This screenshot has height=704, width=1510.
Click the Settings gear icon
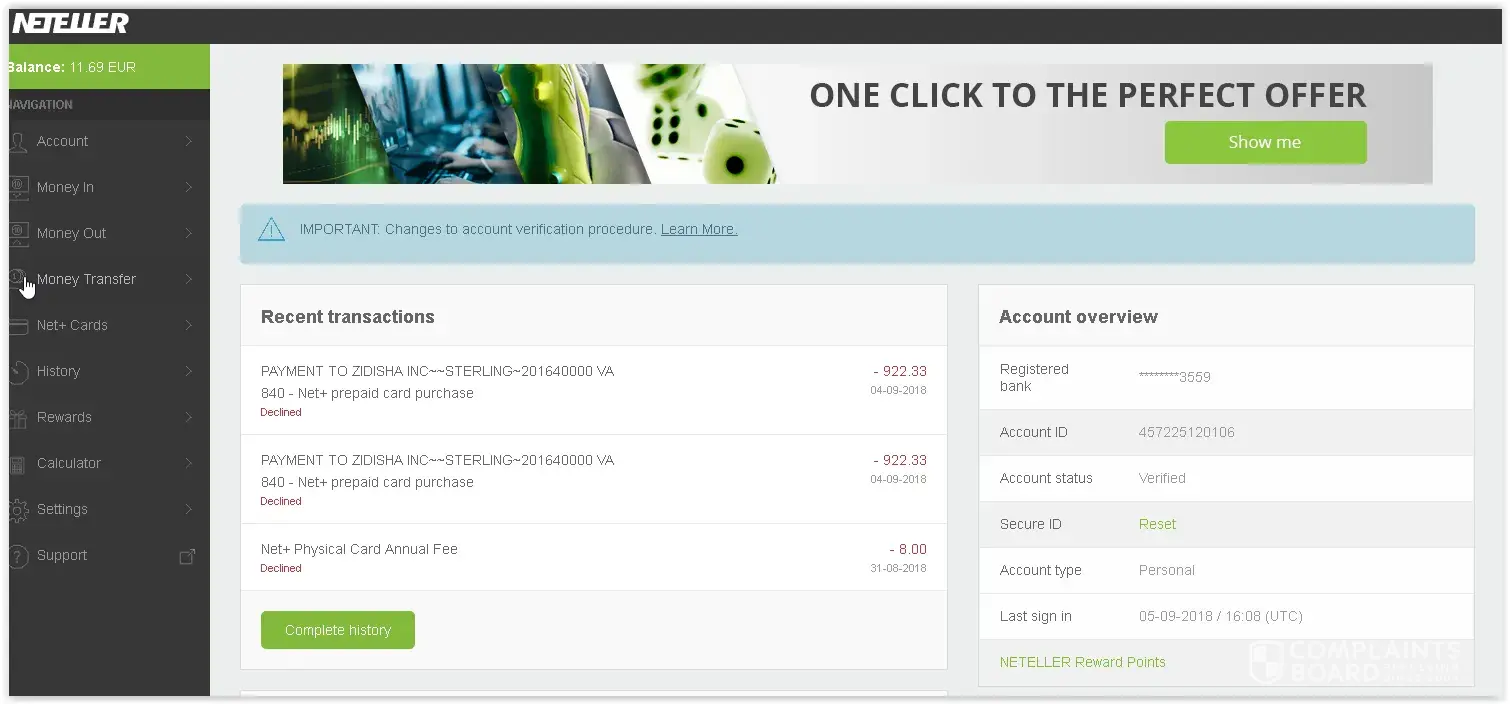(18, 509)
